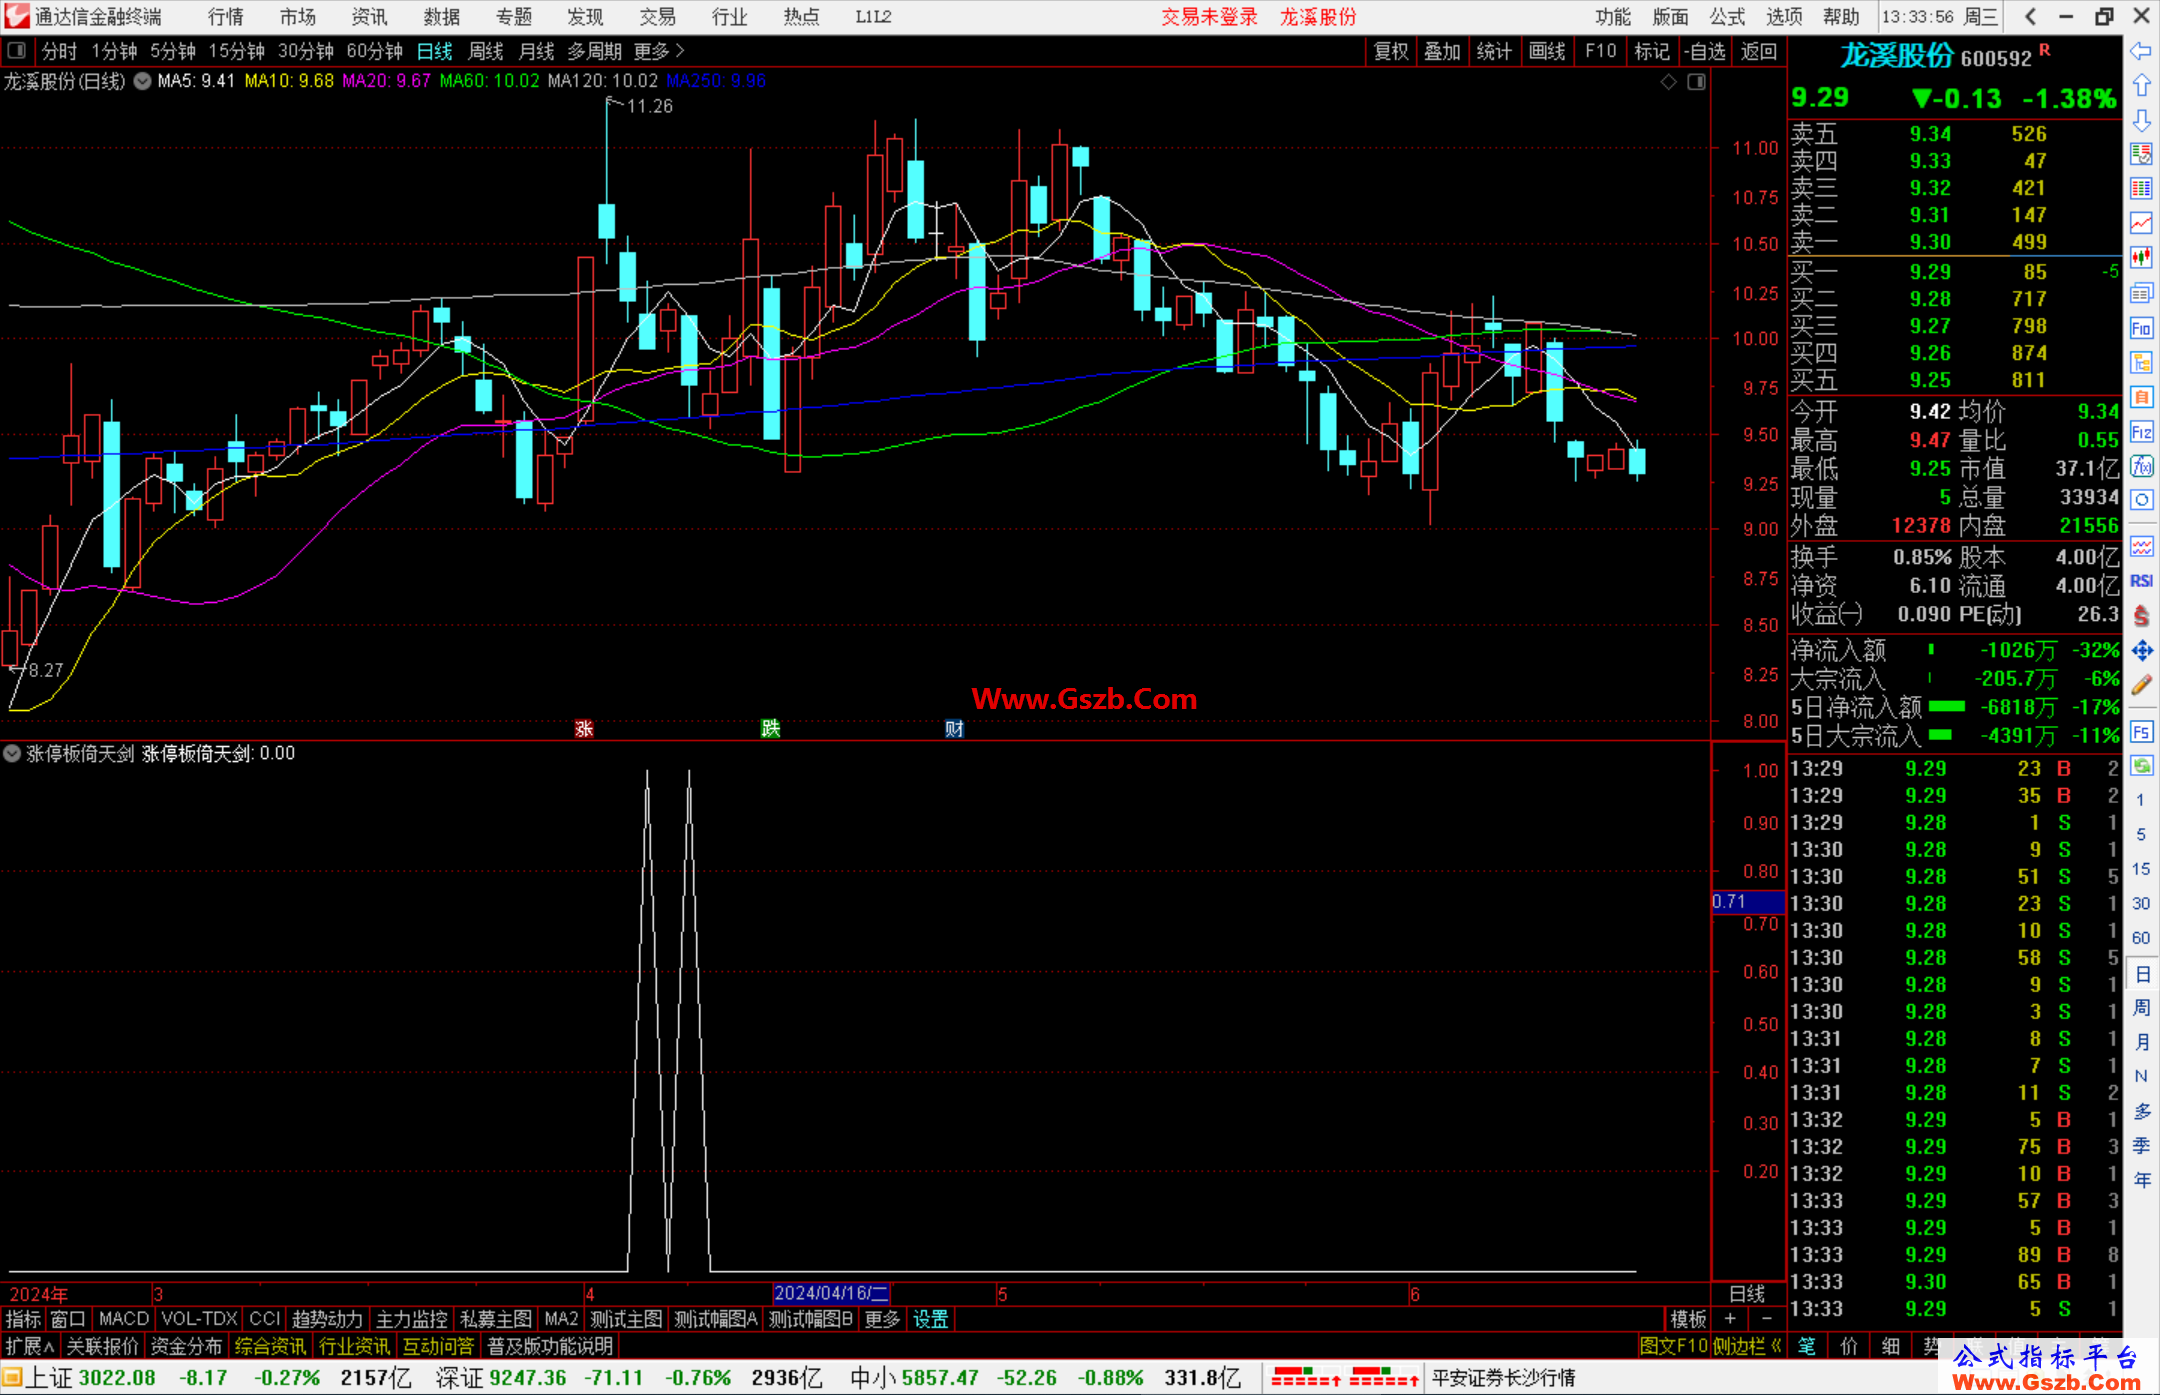
Task: Click the stock name indicator circle icon
Action: point(142,81)
